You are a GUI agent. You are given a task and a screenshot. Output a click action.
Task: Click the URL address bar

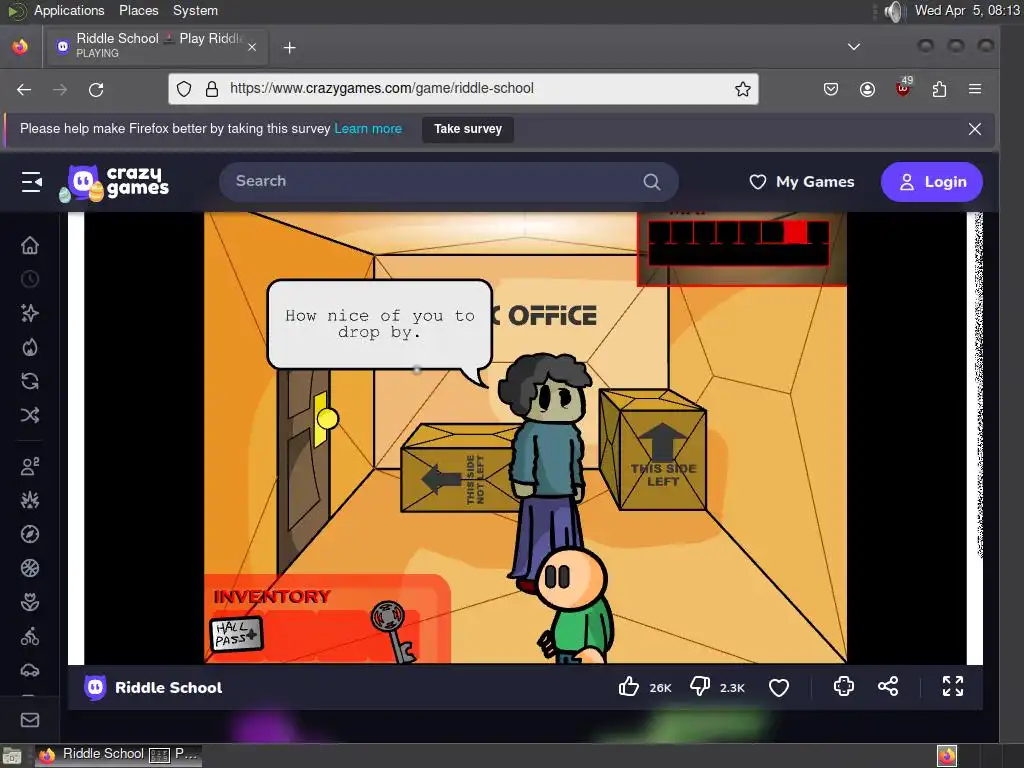(463, 89)
